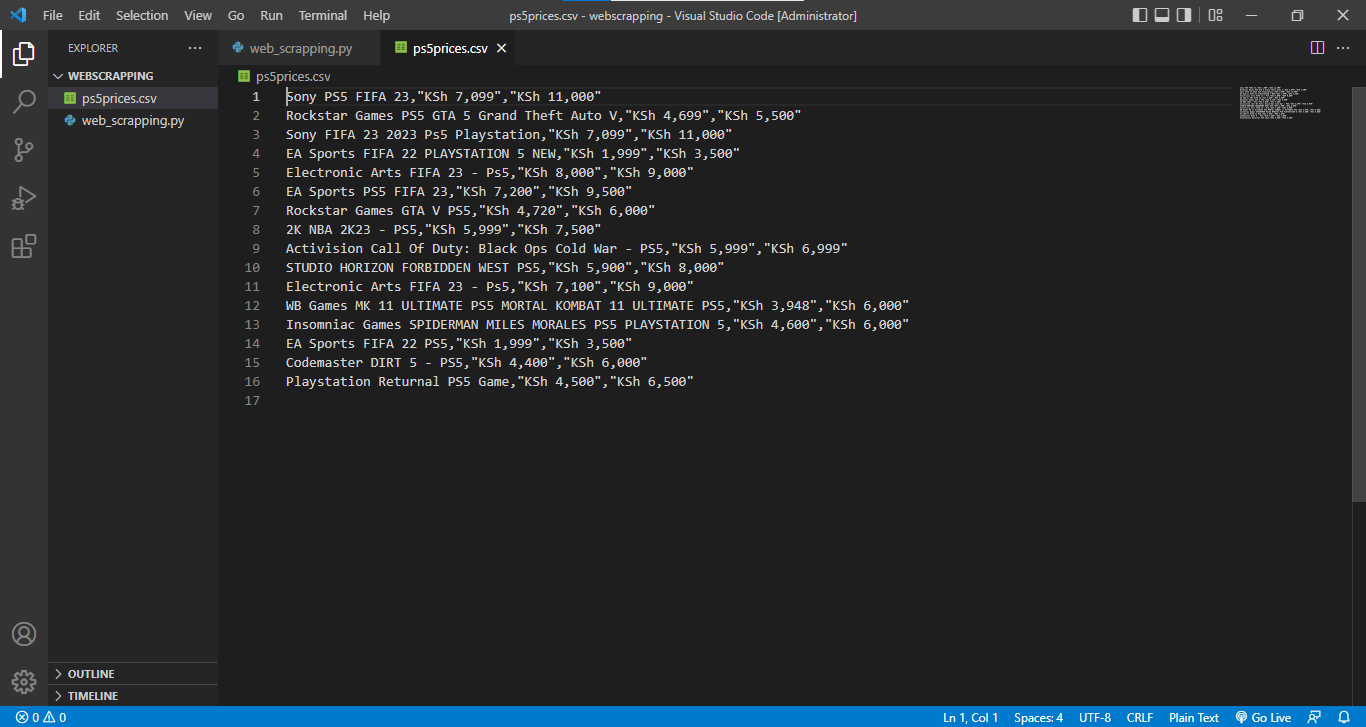Open the notifications bell
The height and width of the screenshot is (727, 1366).
click(1344, 717)
